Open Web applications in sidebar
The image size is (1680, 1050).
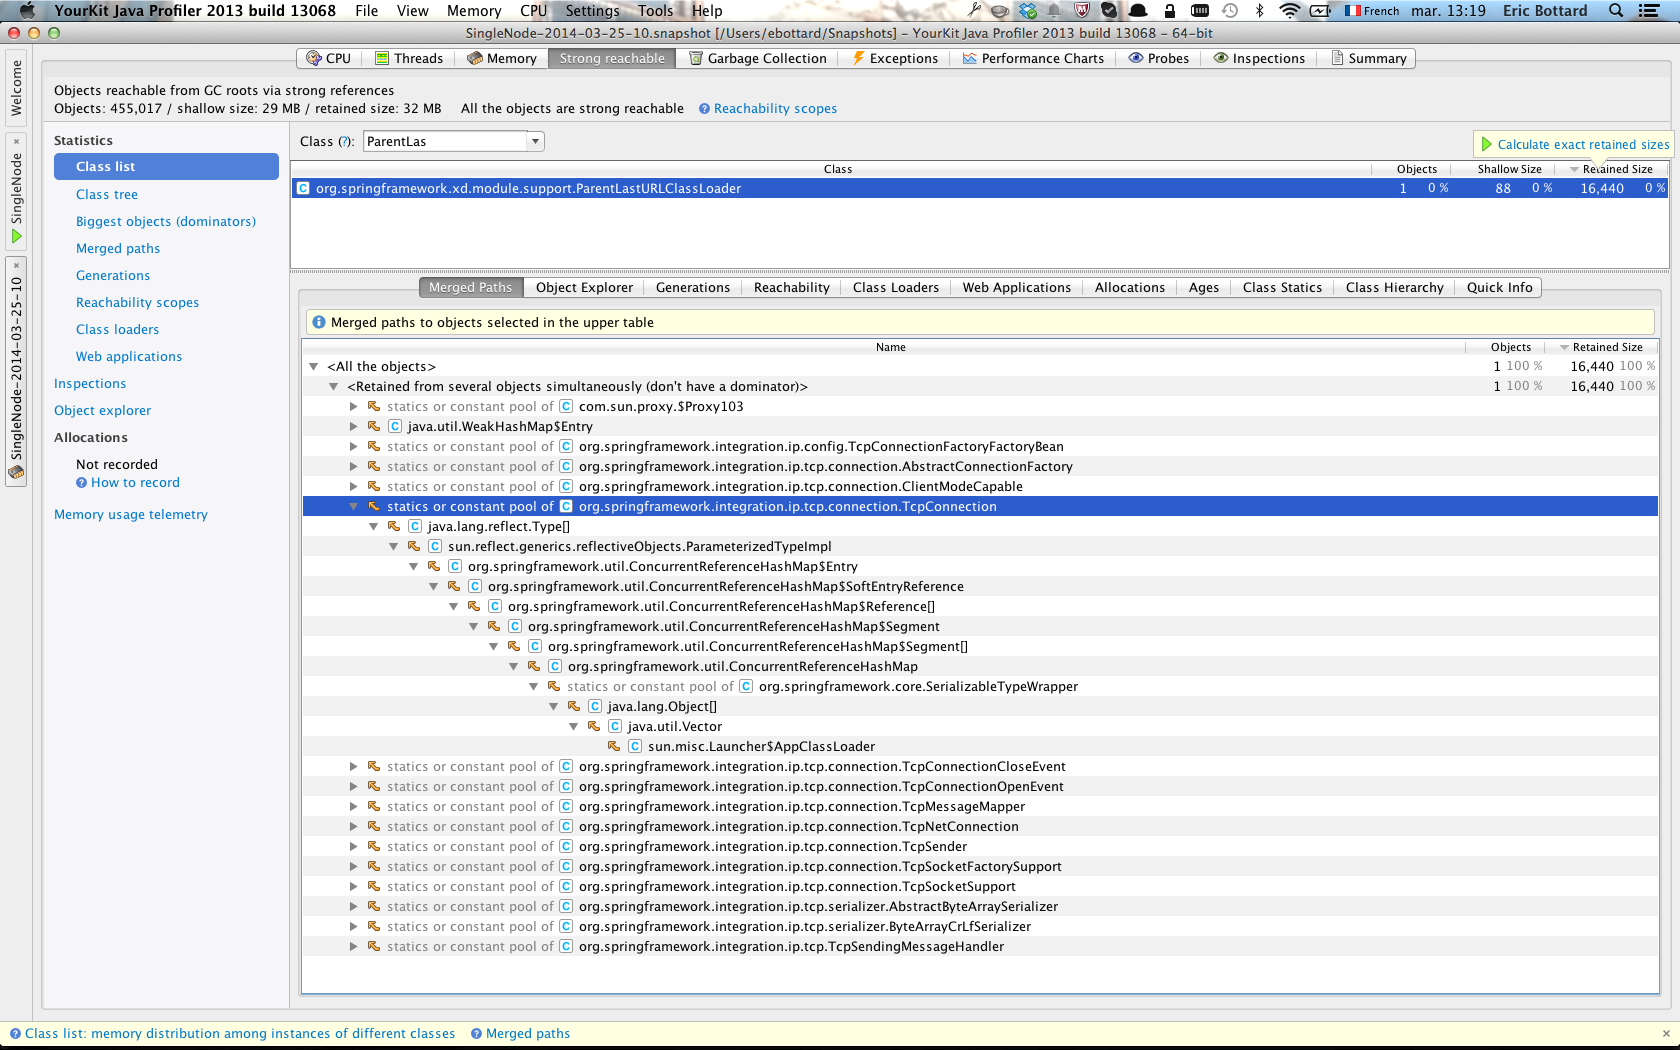point(129,357)
